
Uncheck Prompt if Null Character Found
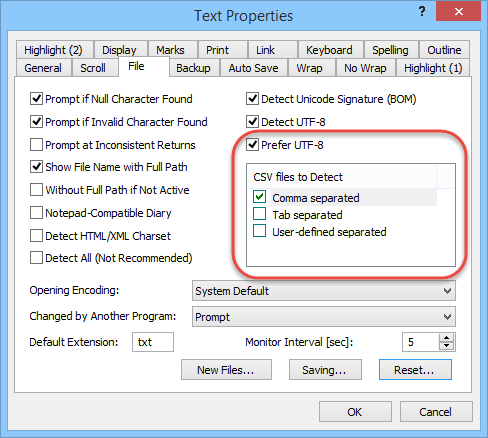pyautogui.click(x=36, y=99)
